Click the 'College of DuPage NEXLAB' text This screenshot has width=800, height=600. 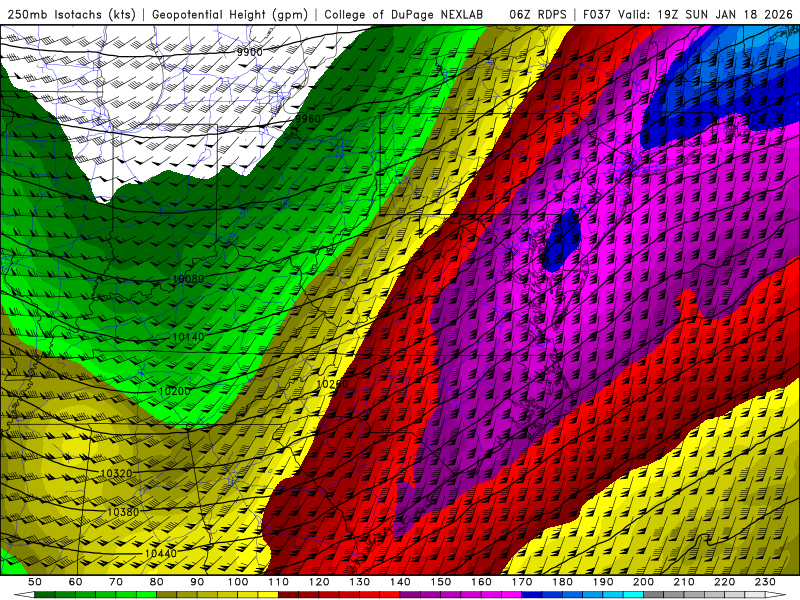click(x=403, y=14)
